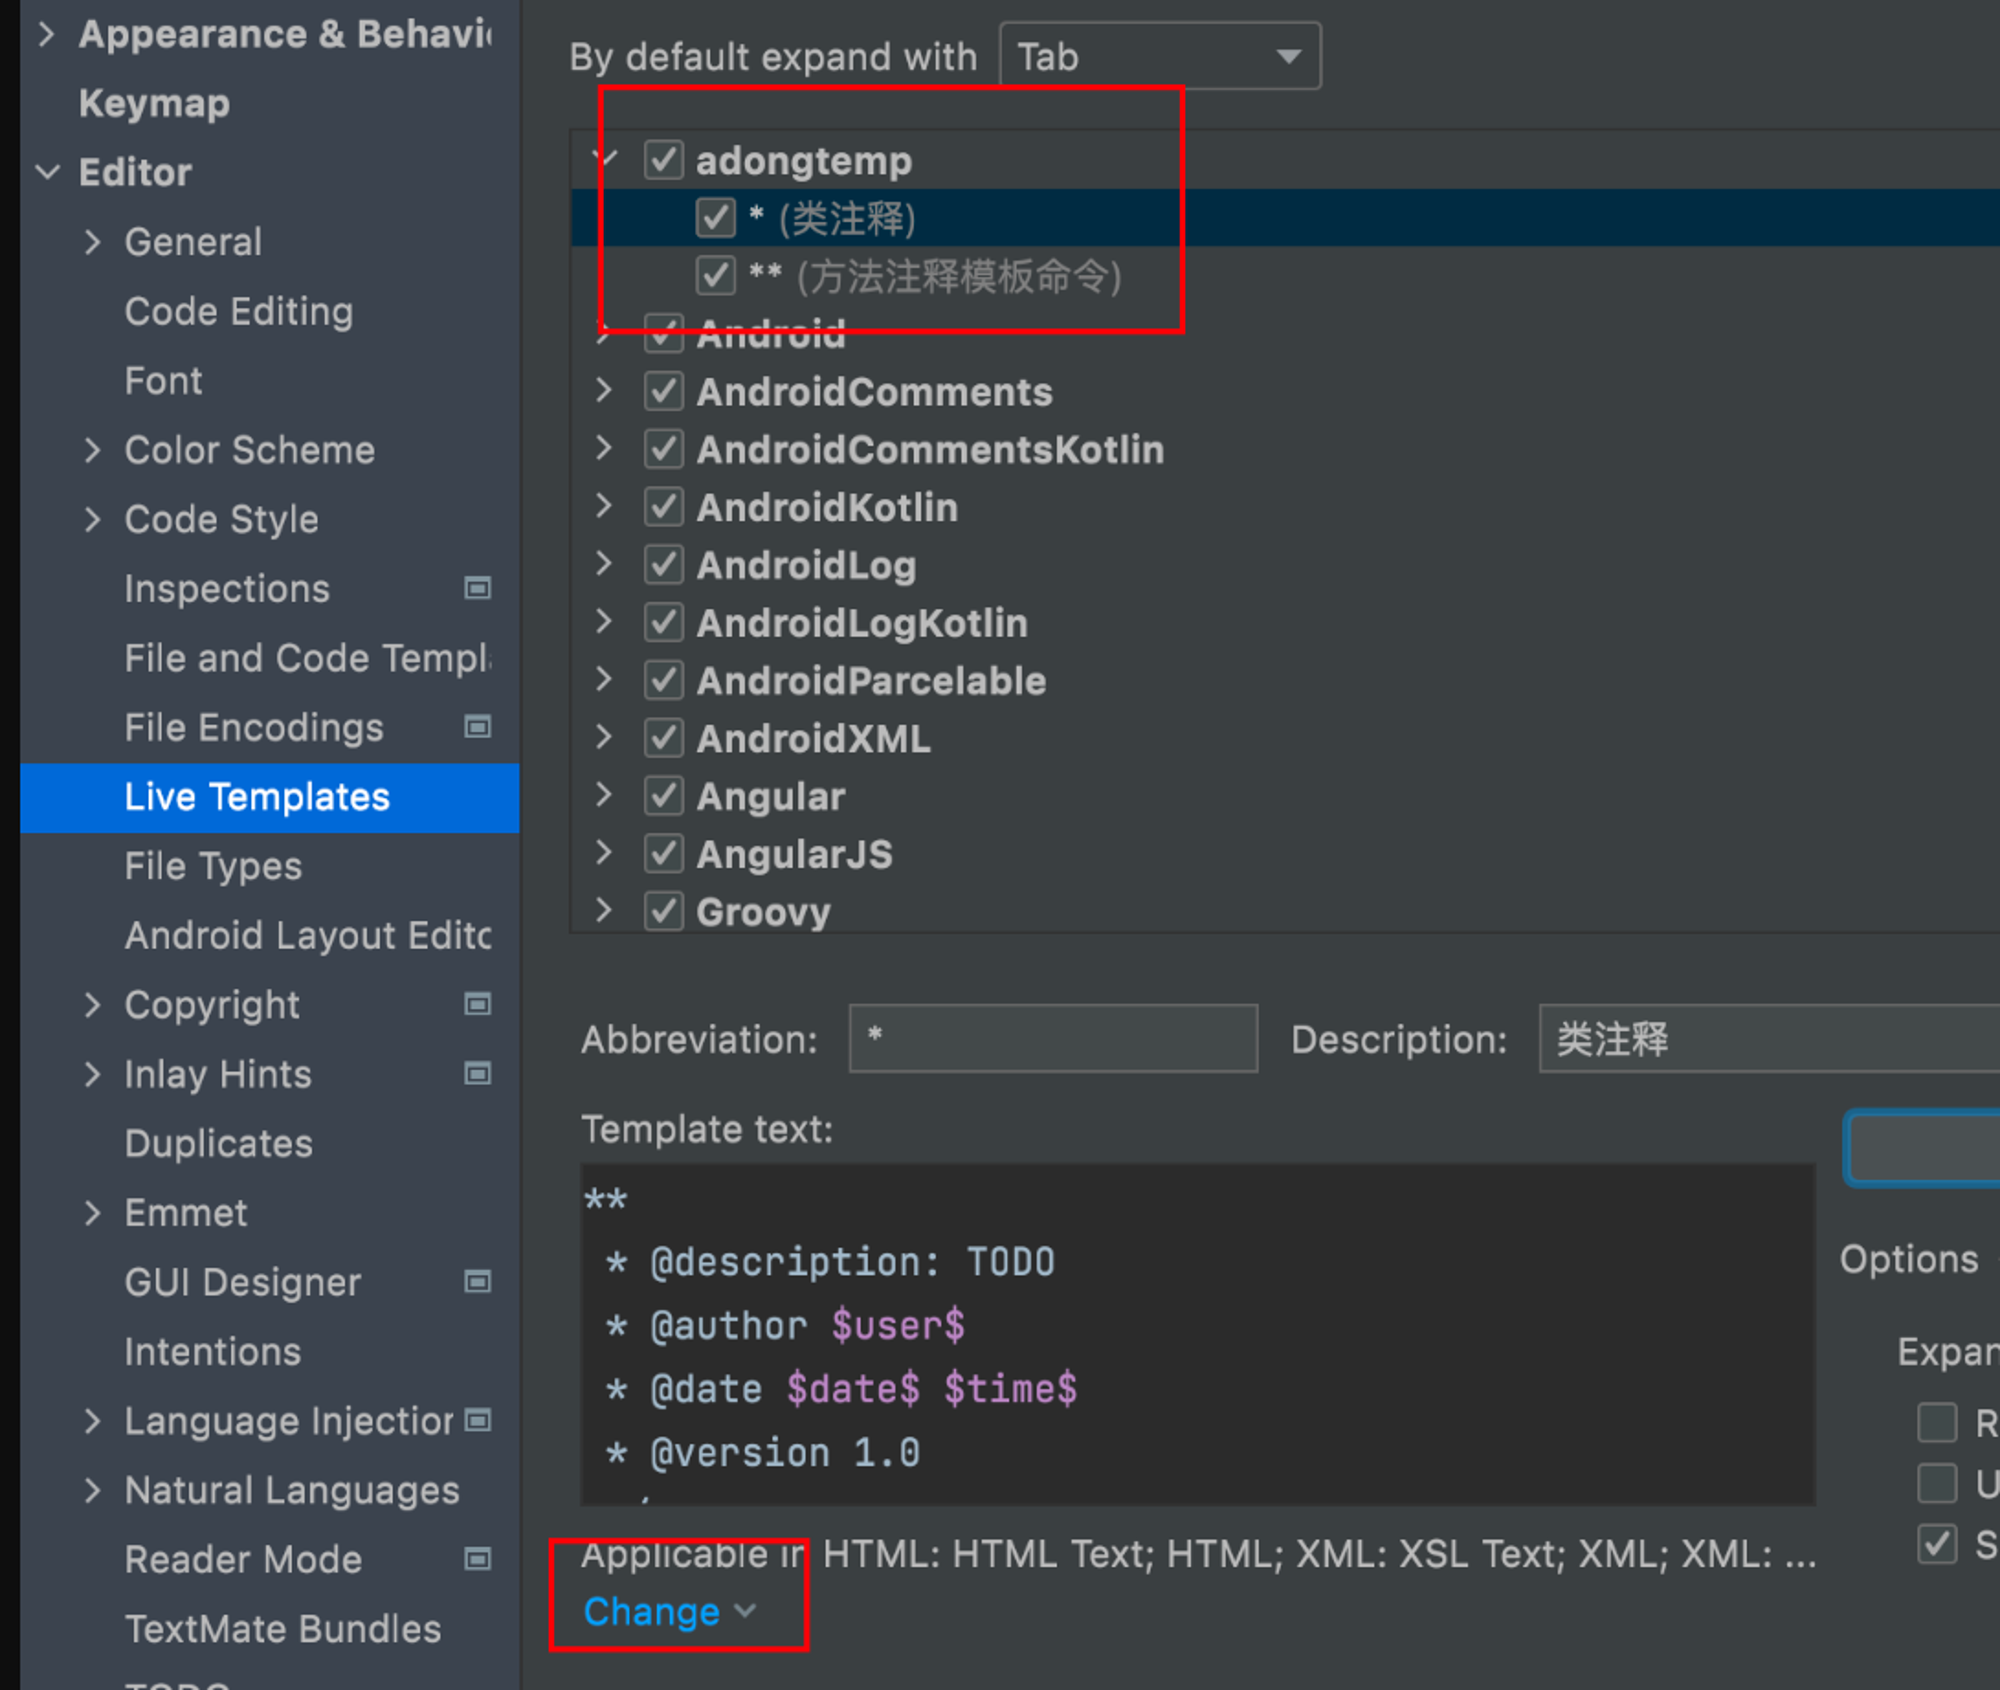Uncheck the 方法注释模板命令 template checkbox
Viewport: 2000px width, 1690px height.
716,275
